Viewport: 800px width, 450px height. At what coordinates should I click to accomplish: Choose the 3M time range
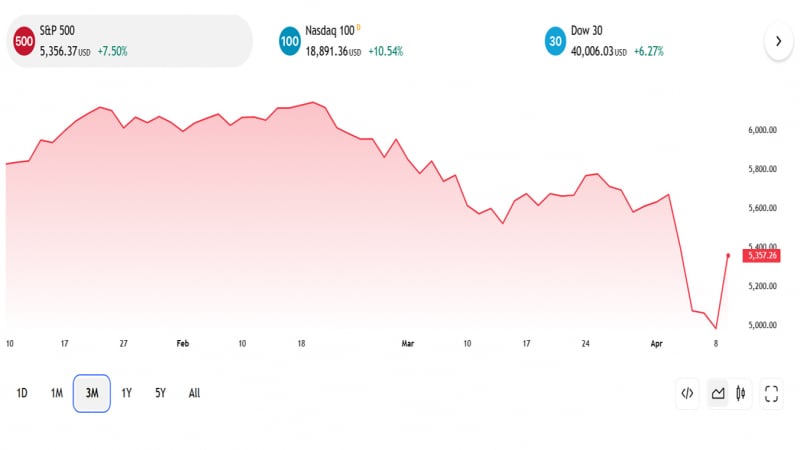tap(92, 393)
